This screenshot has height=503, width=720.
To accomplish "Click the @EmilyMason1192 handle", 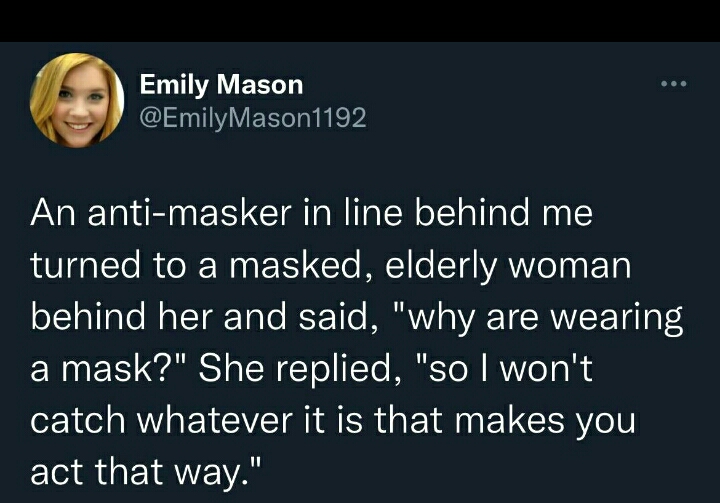I will coord(253,118).
